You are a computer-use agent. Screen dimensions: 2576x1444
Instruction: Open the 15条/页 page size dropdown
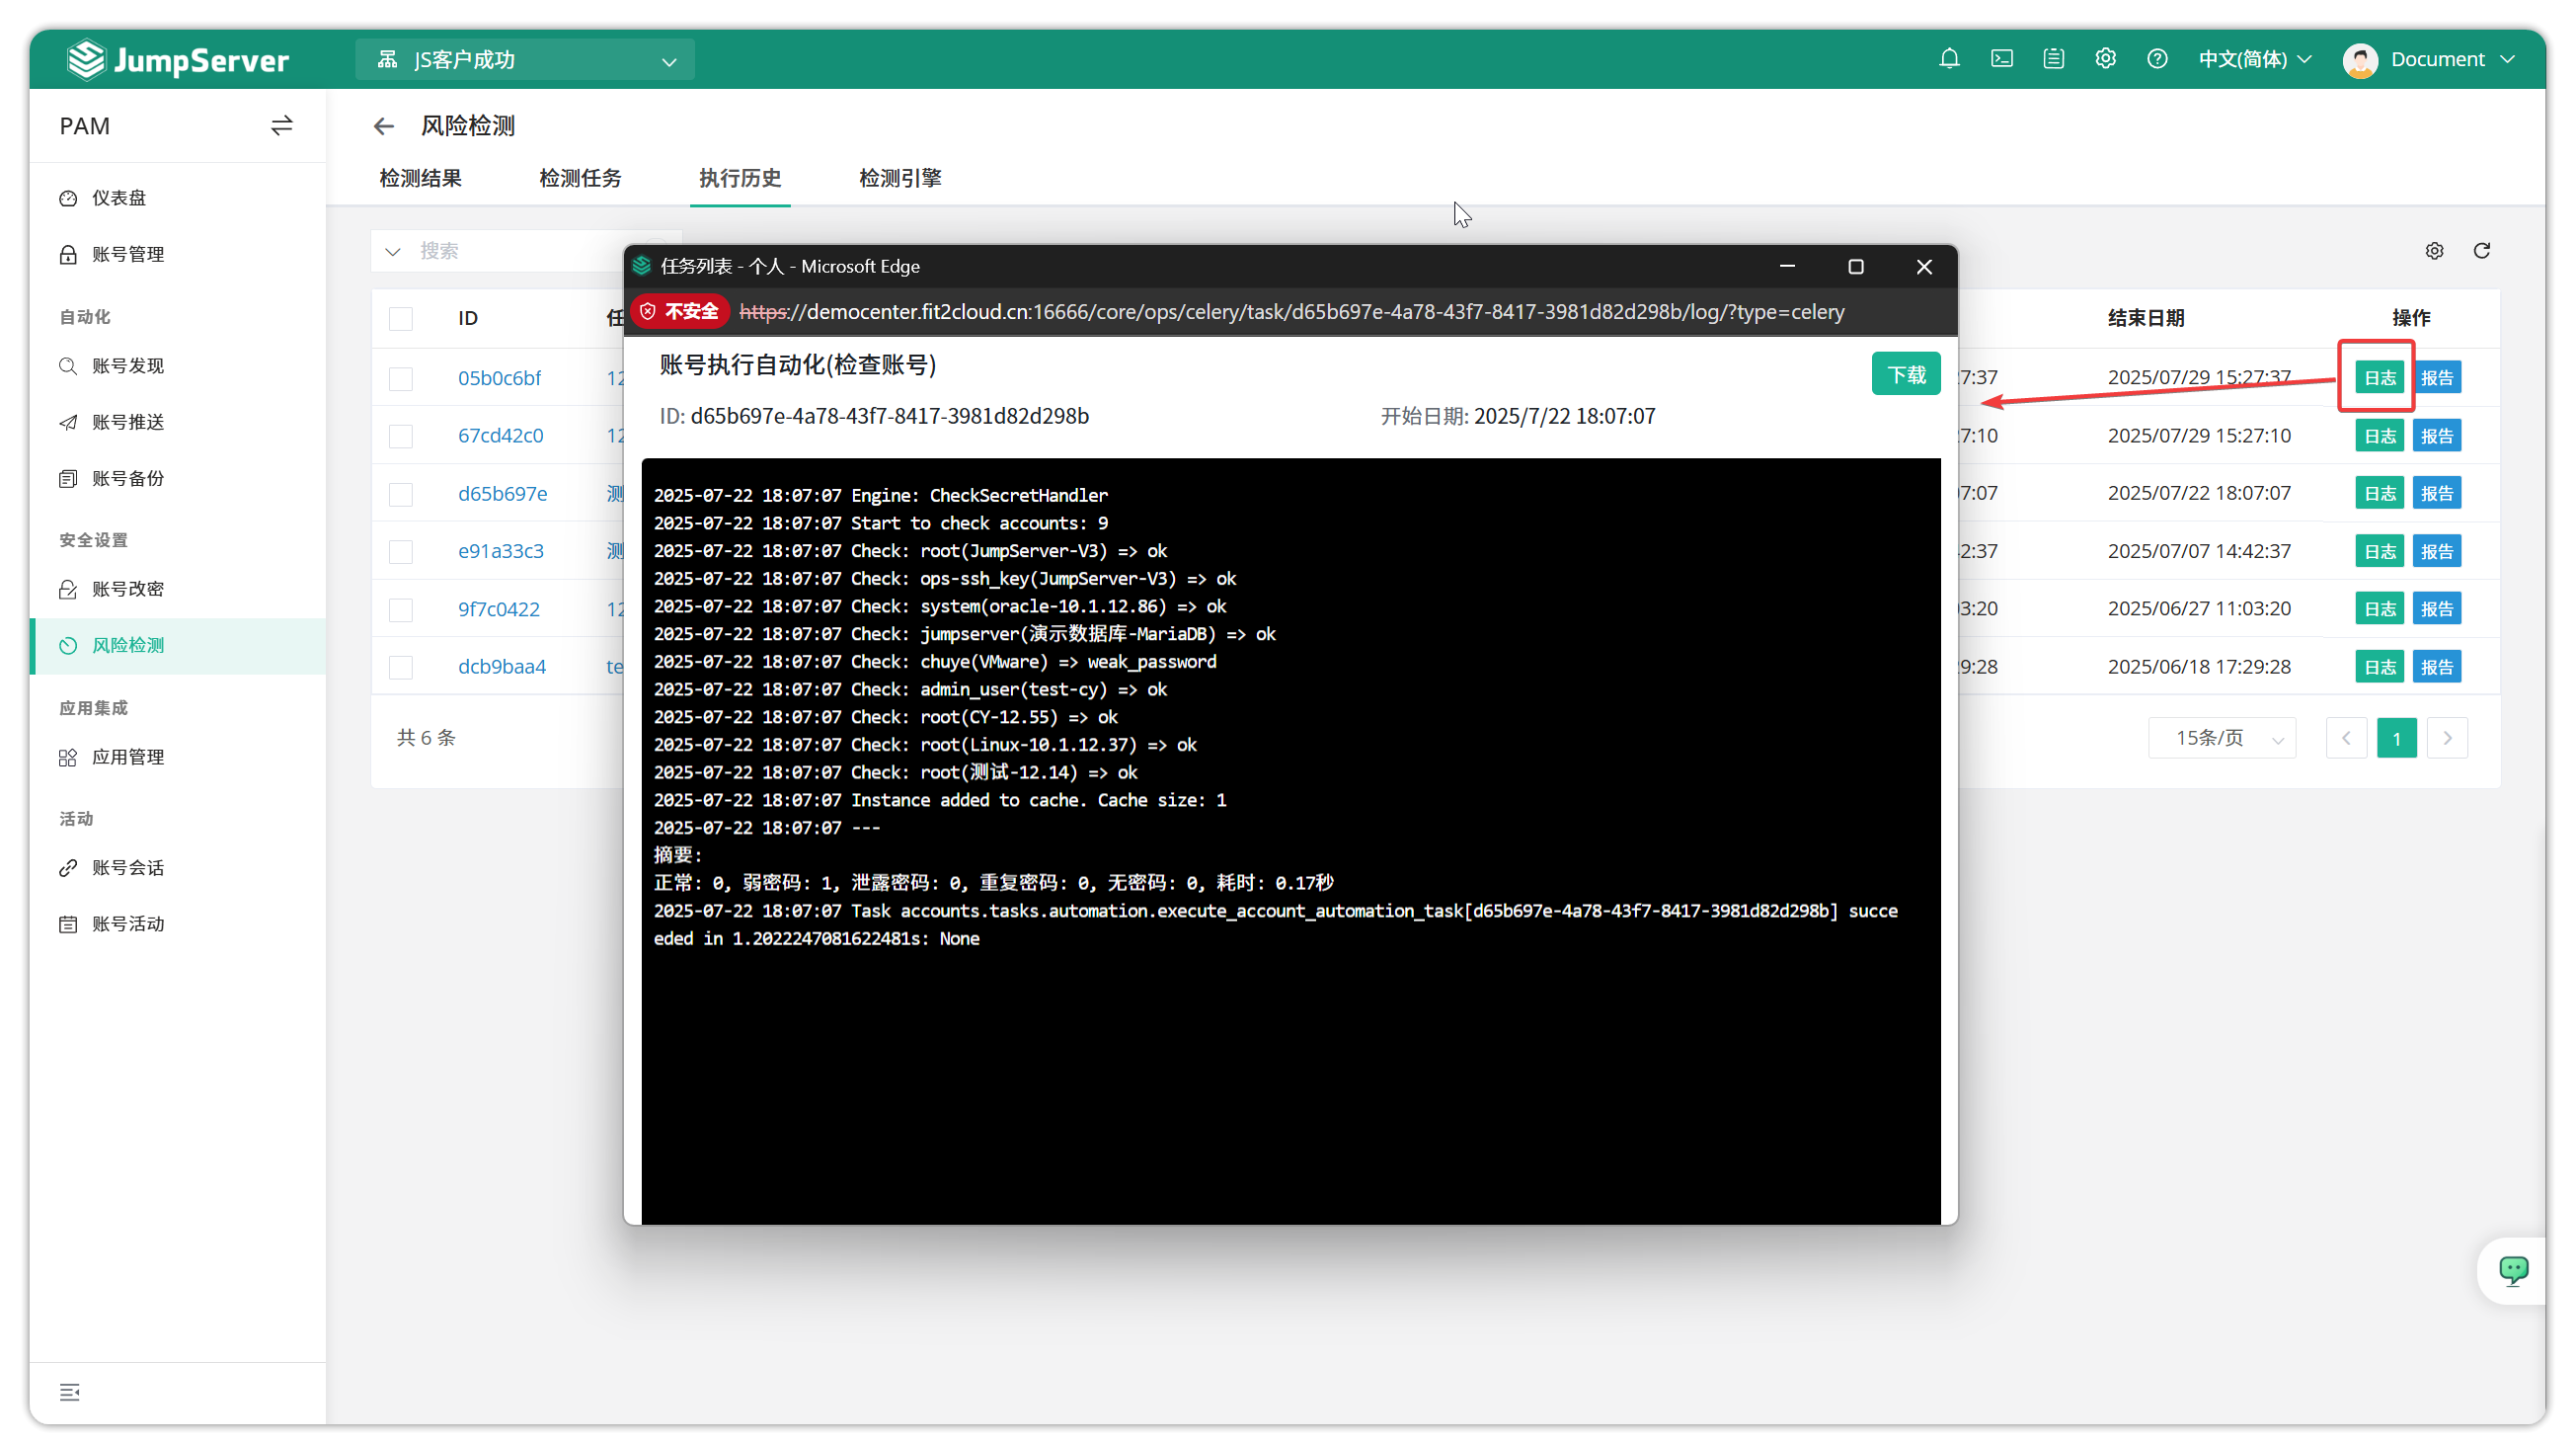[x=2222, y=738]
